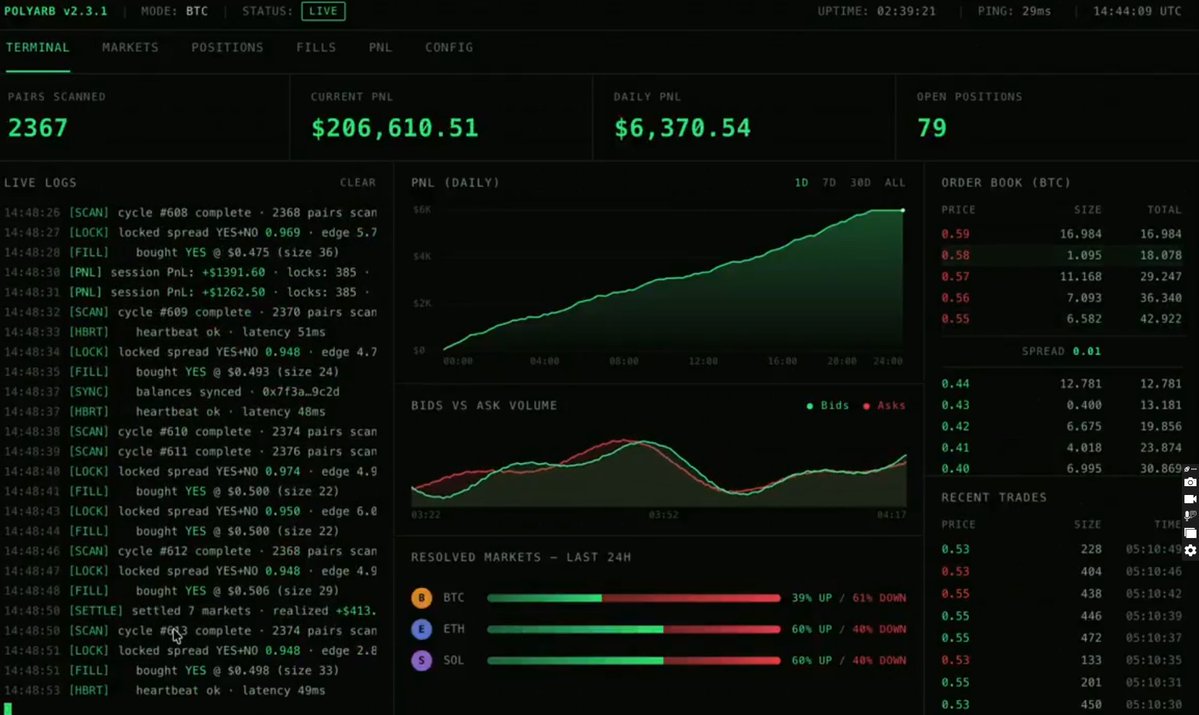Click the PING 29ms readout
Viewport: 1199px width, 715px height.
pyautogui.click(x=1014, y=11)
